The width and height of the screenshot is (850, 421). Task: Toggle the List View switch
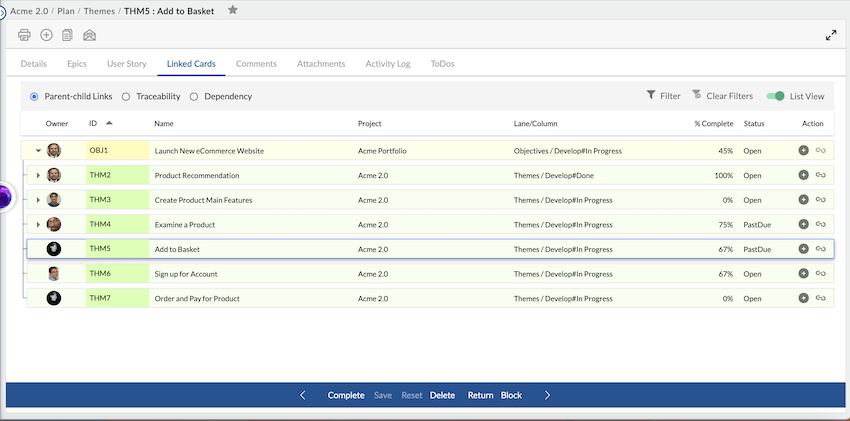pos(775,96)
